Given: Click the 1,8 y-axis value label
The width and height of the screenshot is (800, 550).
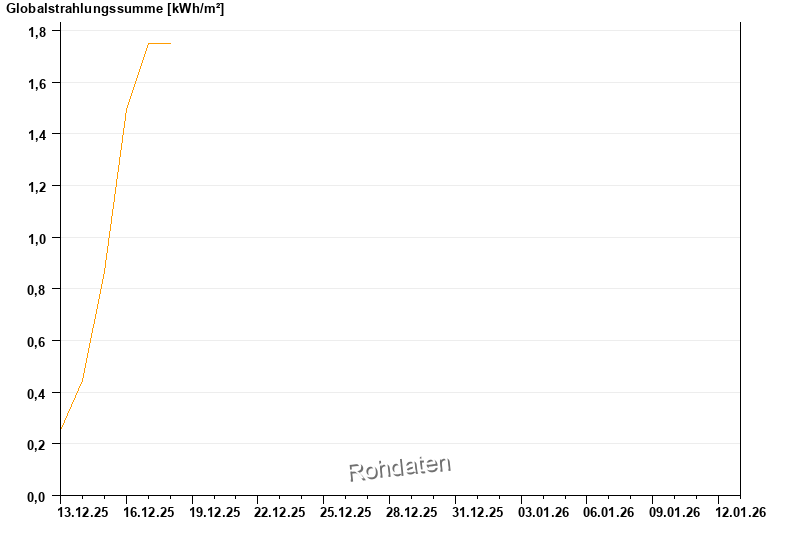Looking at the screenshot, I should coord(37,32).
